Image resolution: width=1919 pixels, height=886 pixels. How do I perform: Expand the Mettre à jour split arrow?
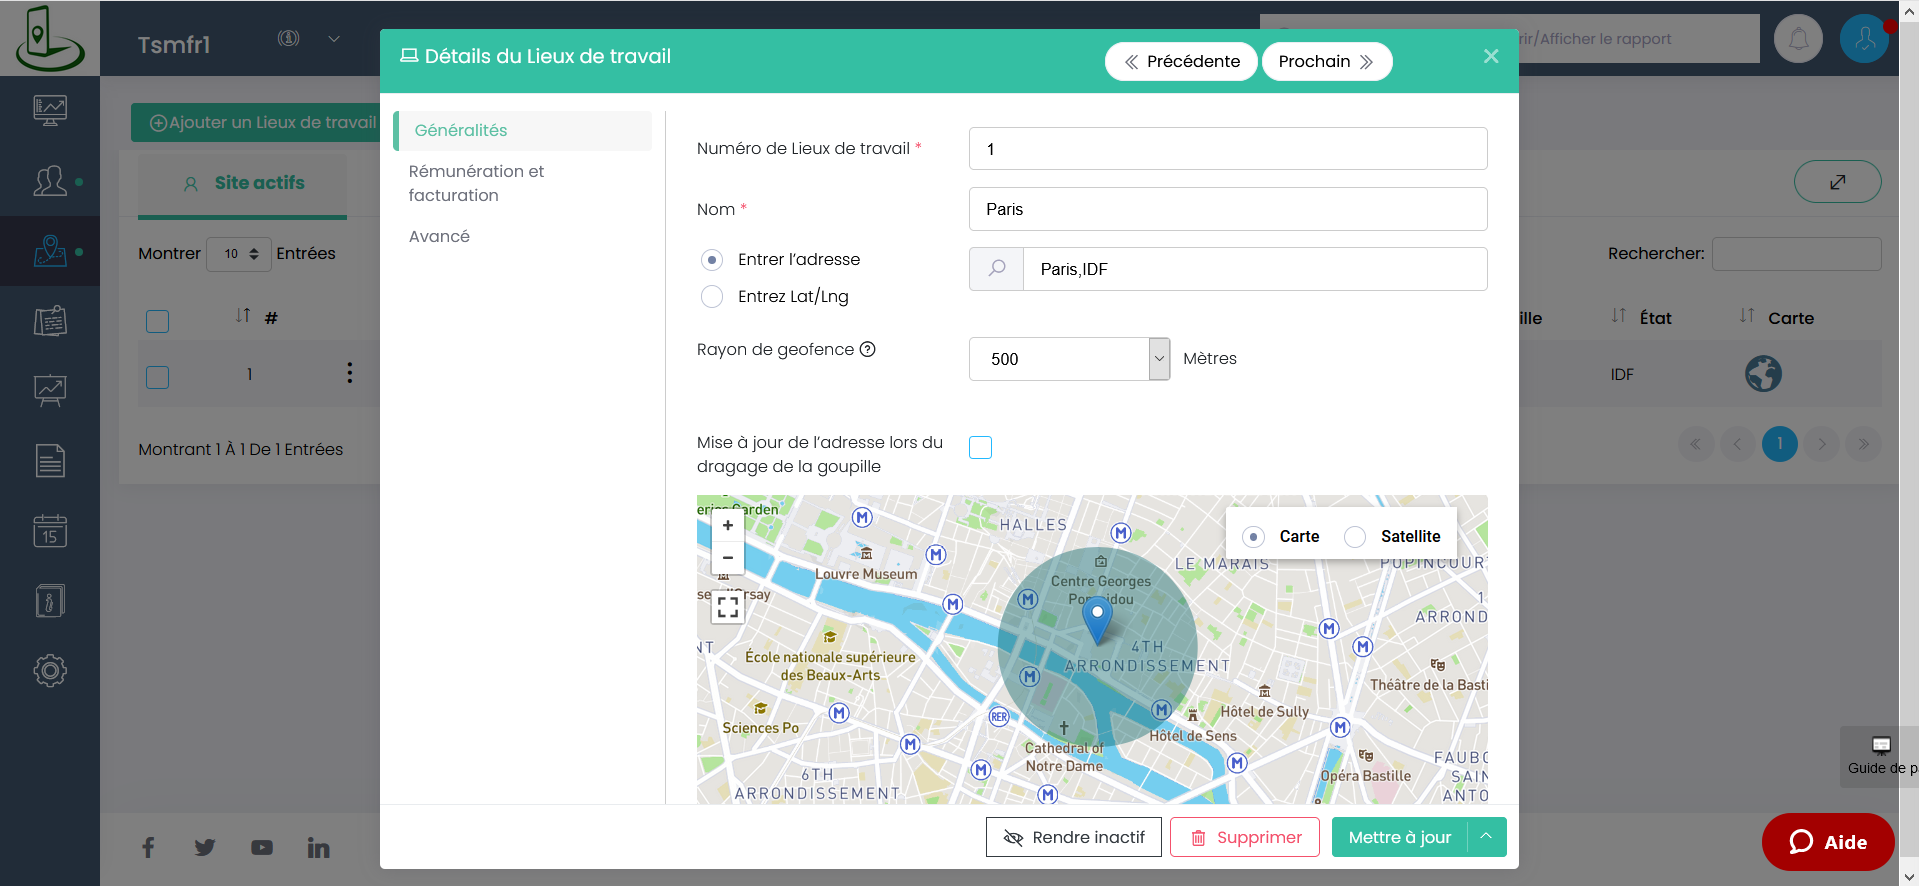tap(1487, 837)
